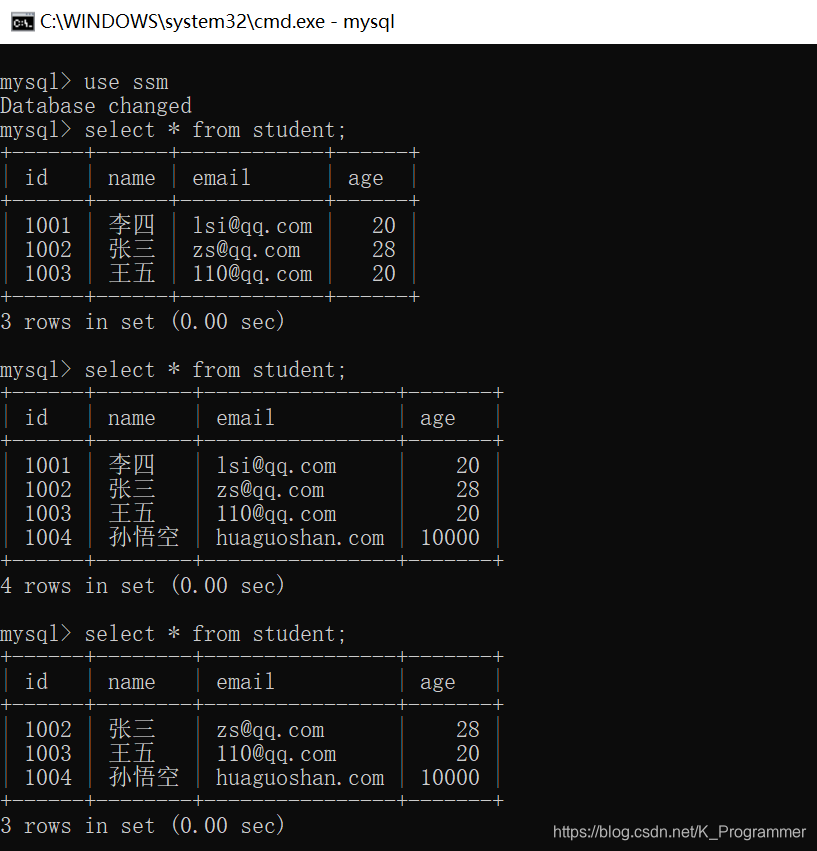Image resolution: width=817 pixels, height=851 pixels.
Task: Click the 'Database changed' message
Action: [x=96, y=106]
